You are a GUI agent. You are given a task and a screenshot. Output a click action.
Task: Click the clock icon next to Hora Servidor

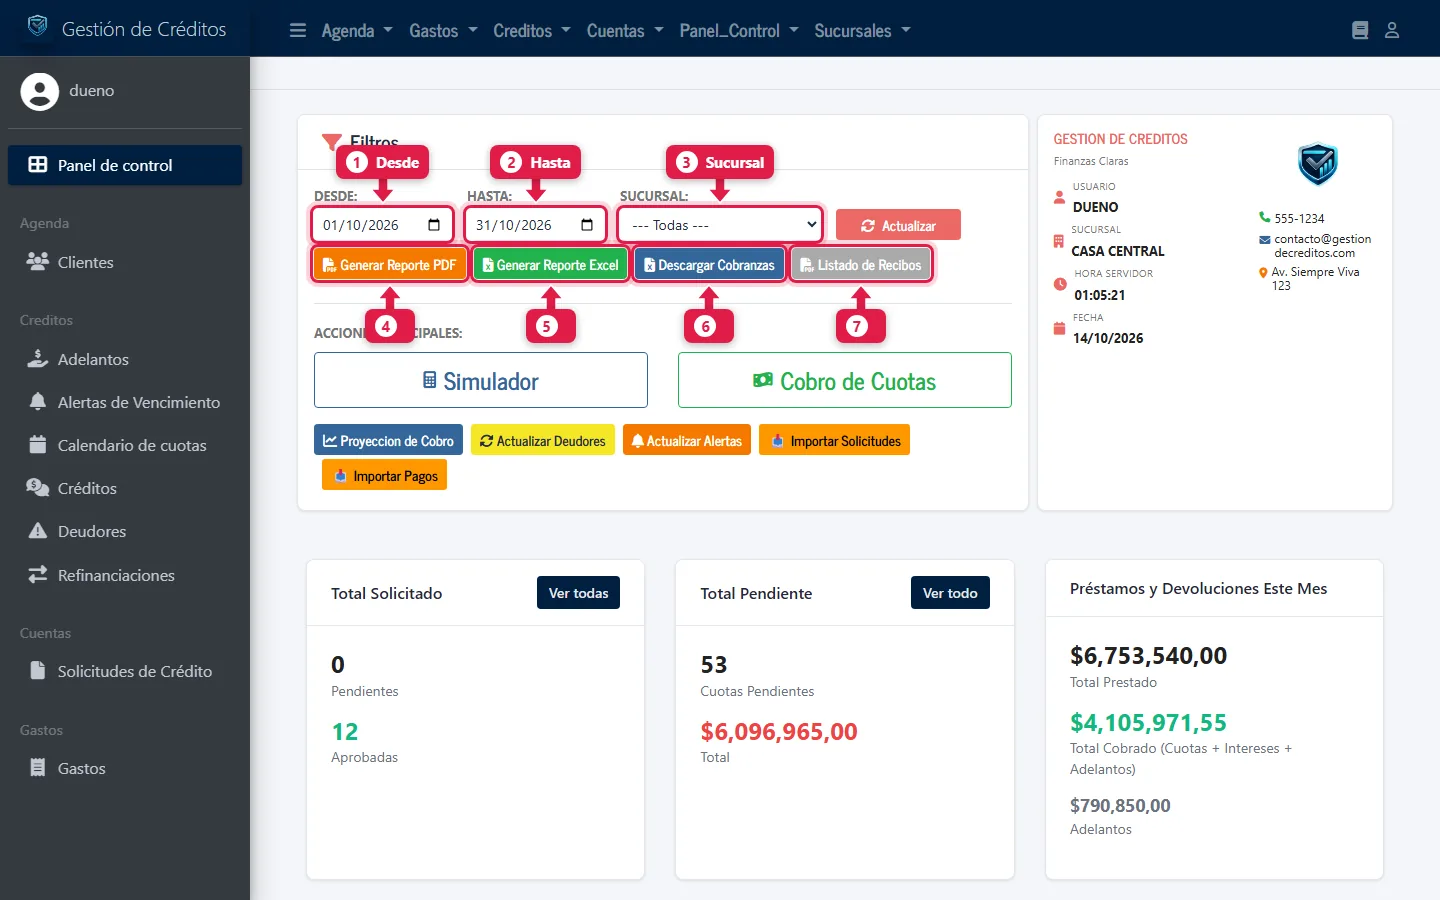(1060, 284)
